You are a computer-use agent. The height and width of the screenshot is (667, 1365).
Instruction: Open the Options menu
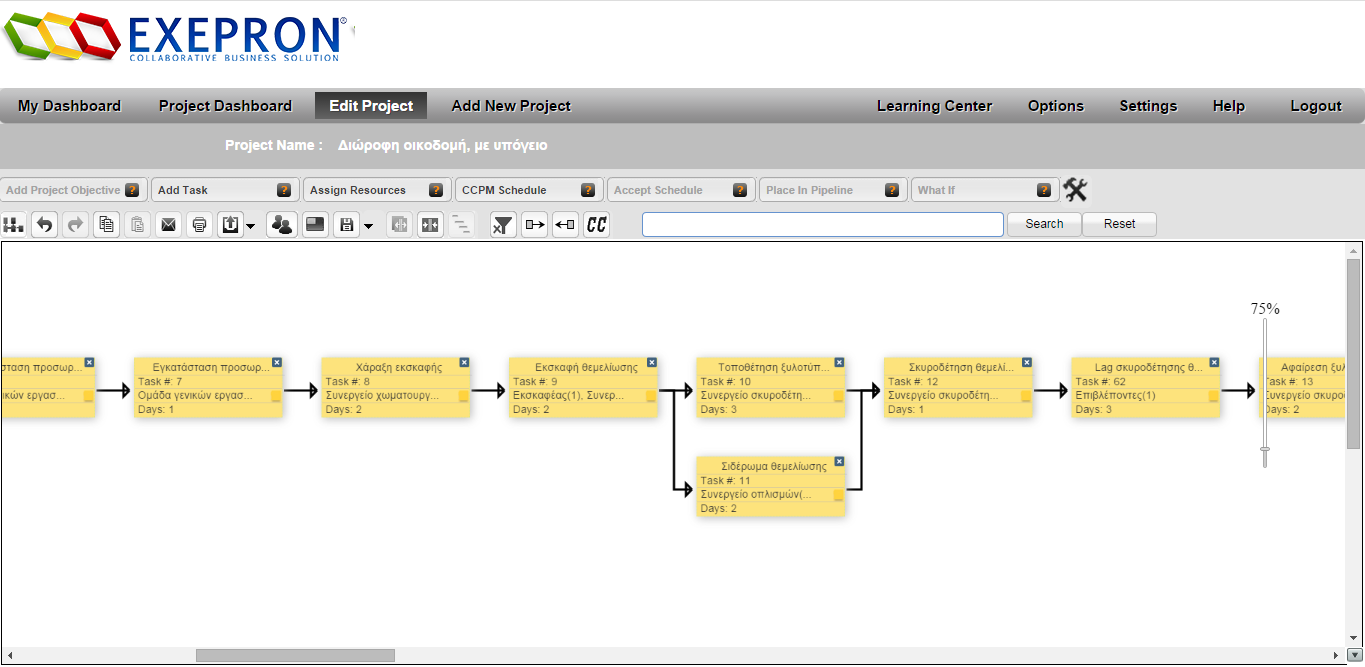pyautogui.click(x=1056, y=106)
